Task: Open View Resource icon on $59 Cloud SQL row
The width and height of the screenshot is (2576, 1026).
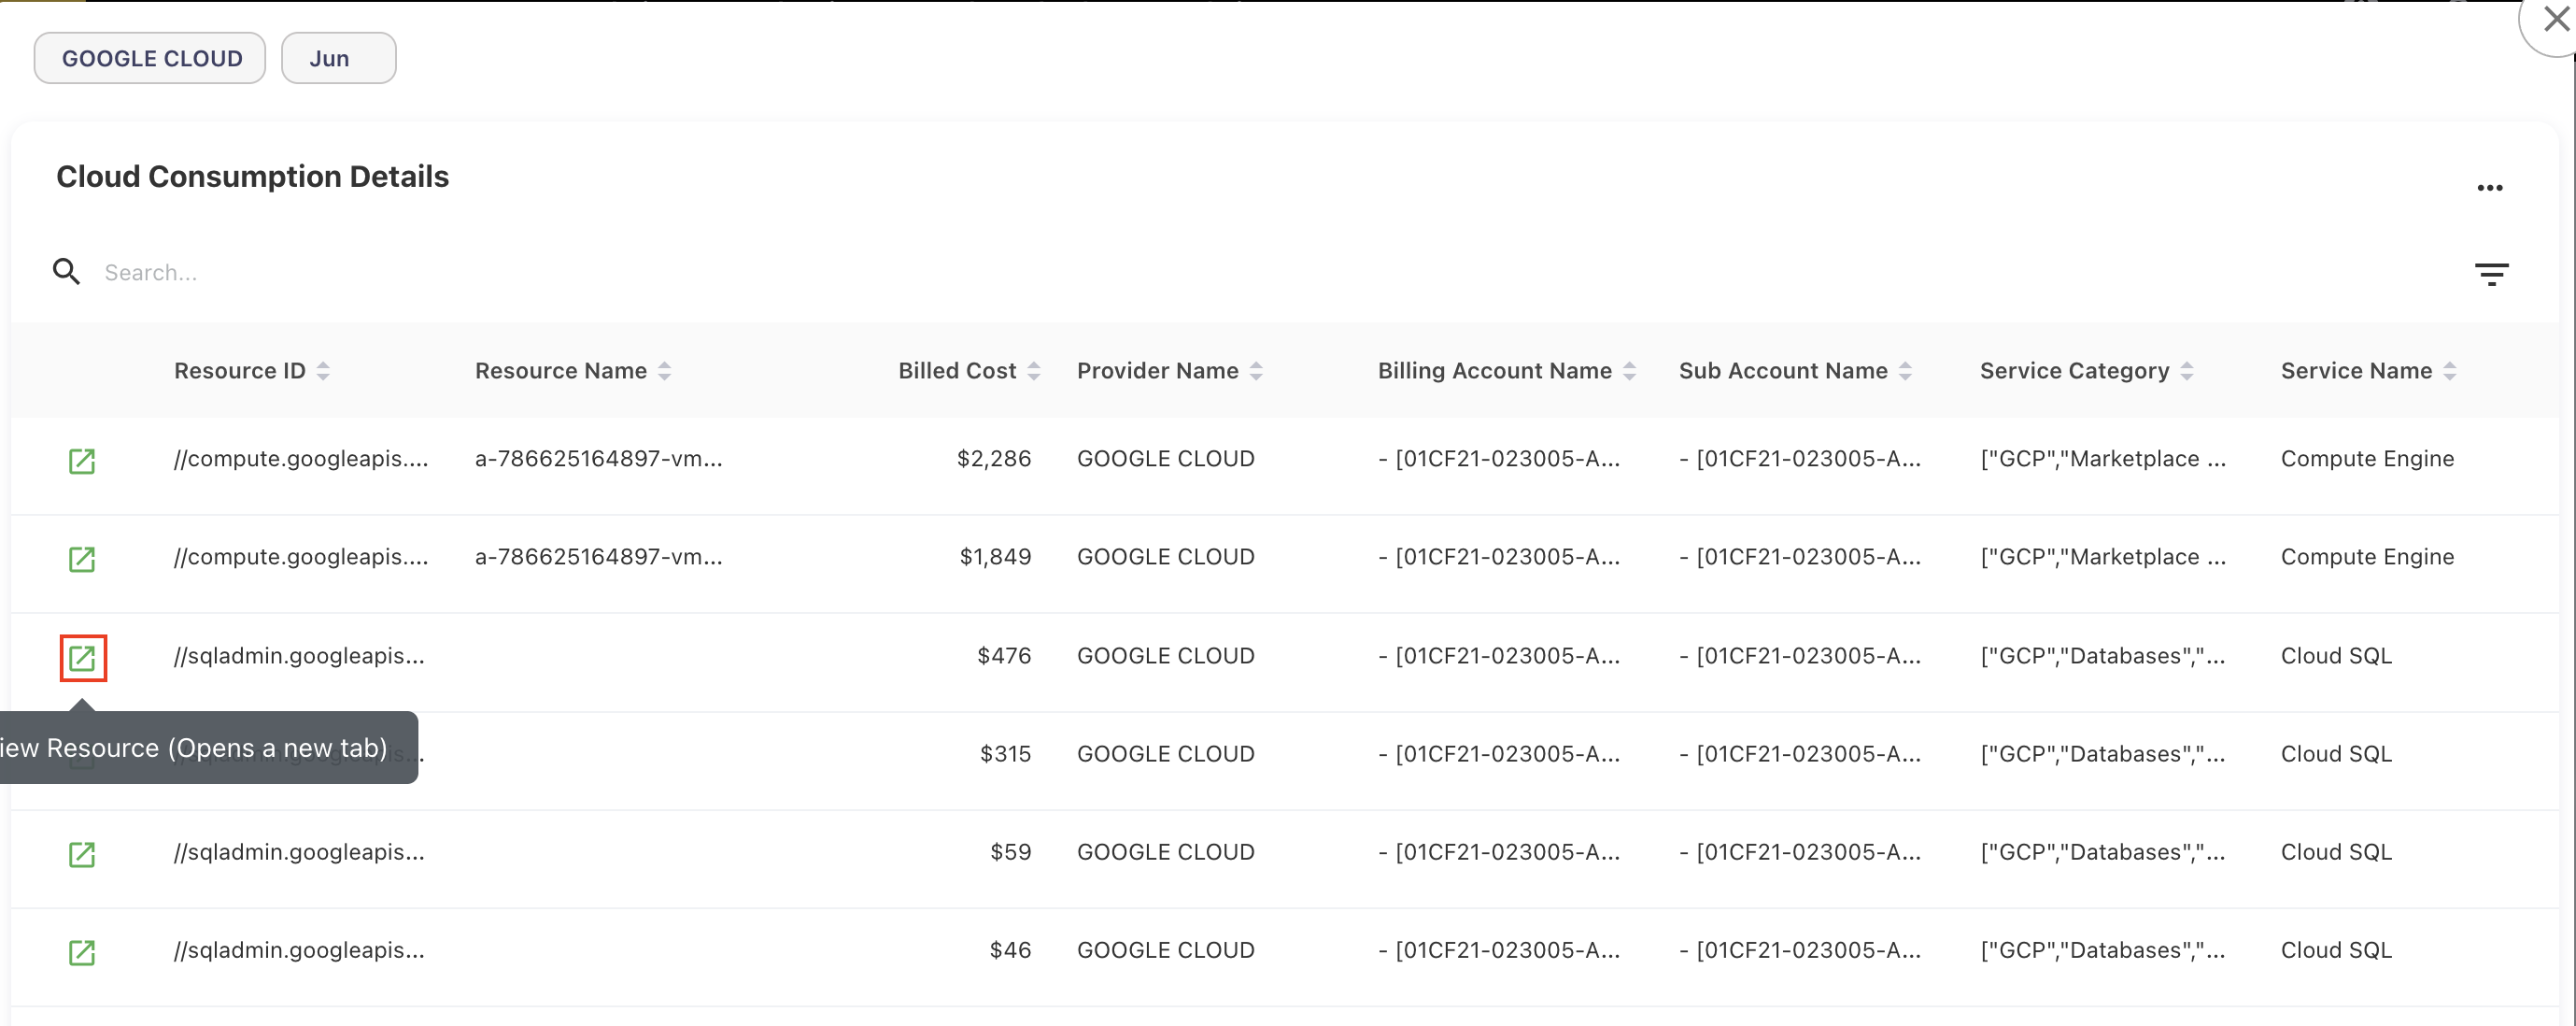Action: point(83,855)
